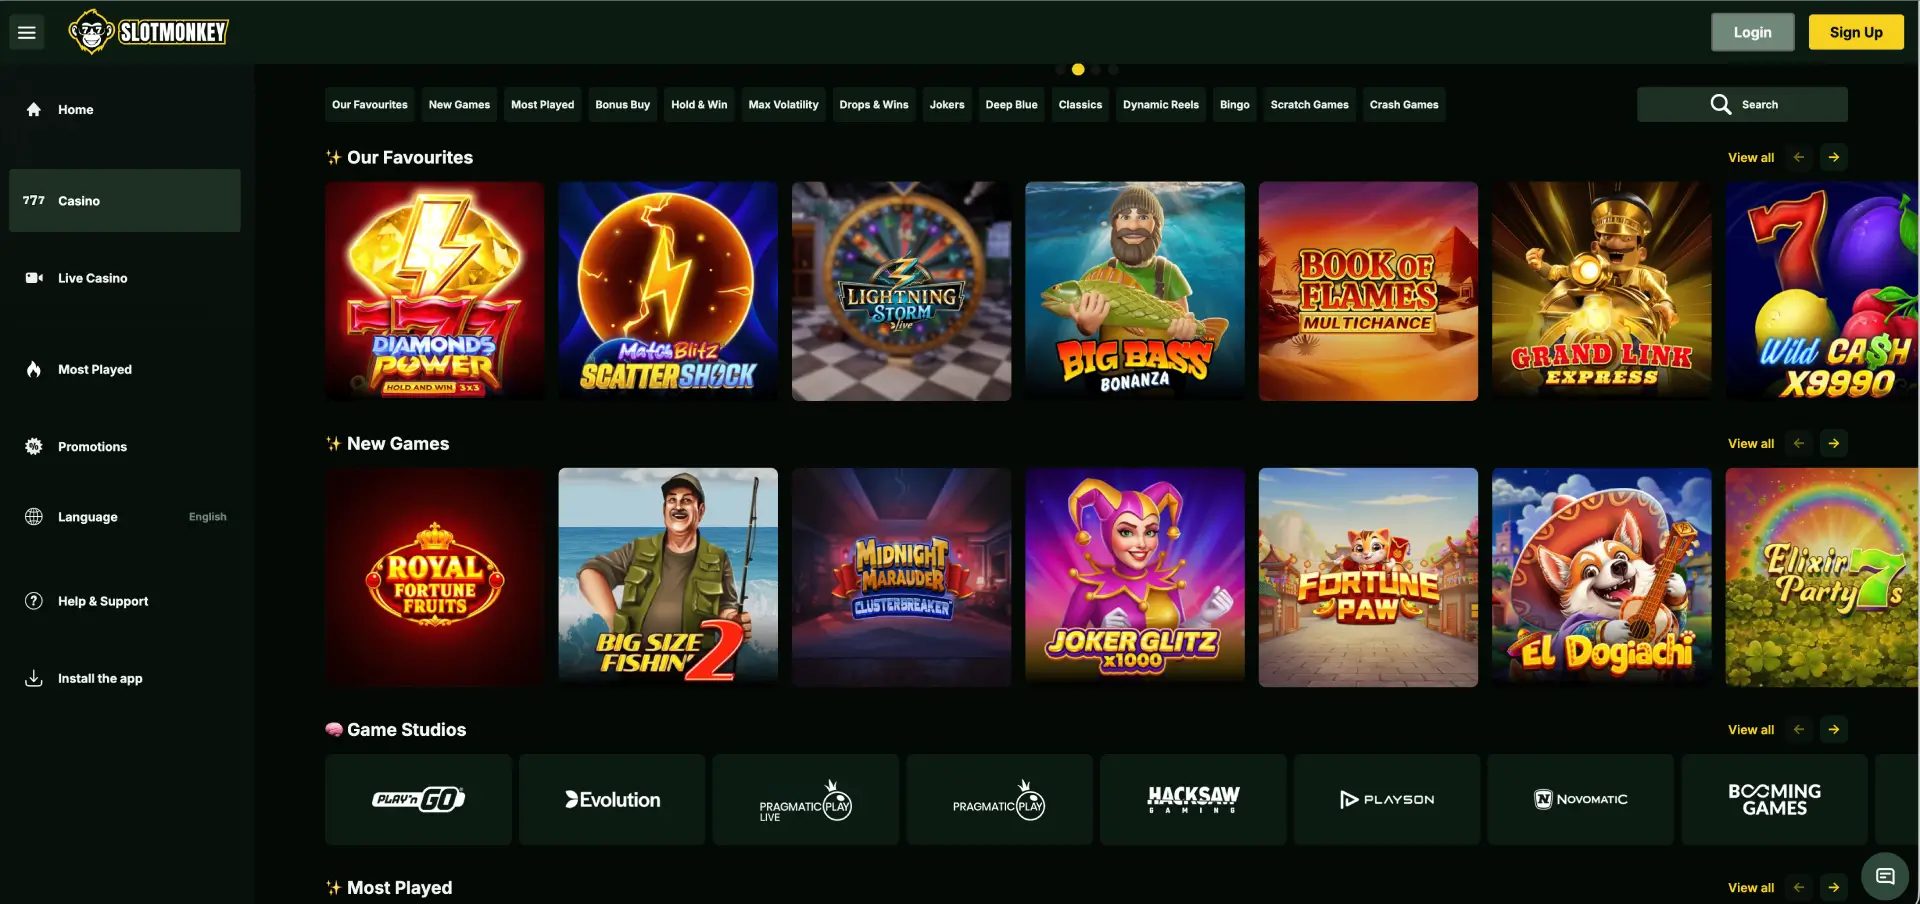Open Novomatic studio logo

point(1581,800)
